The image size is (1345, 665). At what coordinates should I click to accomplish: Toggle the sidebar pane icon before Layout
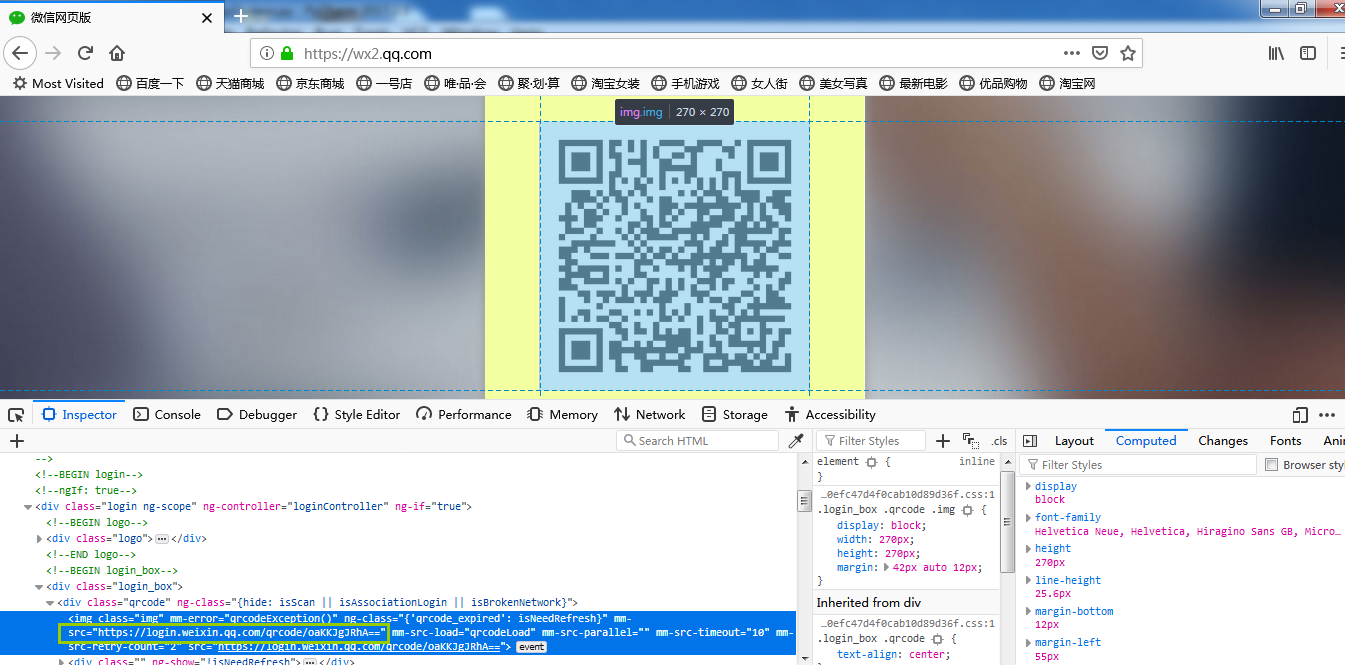click(x=1030, y=441)
